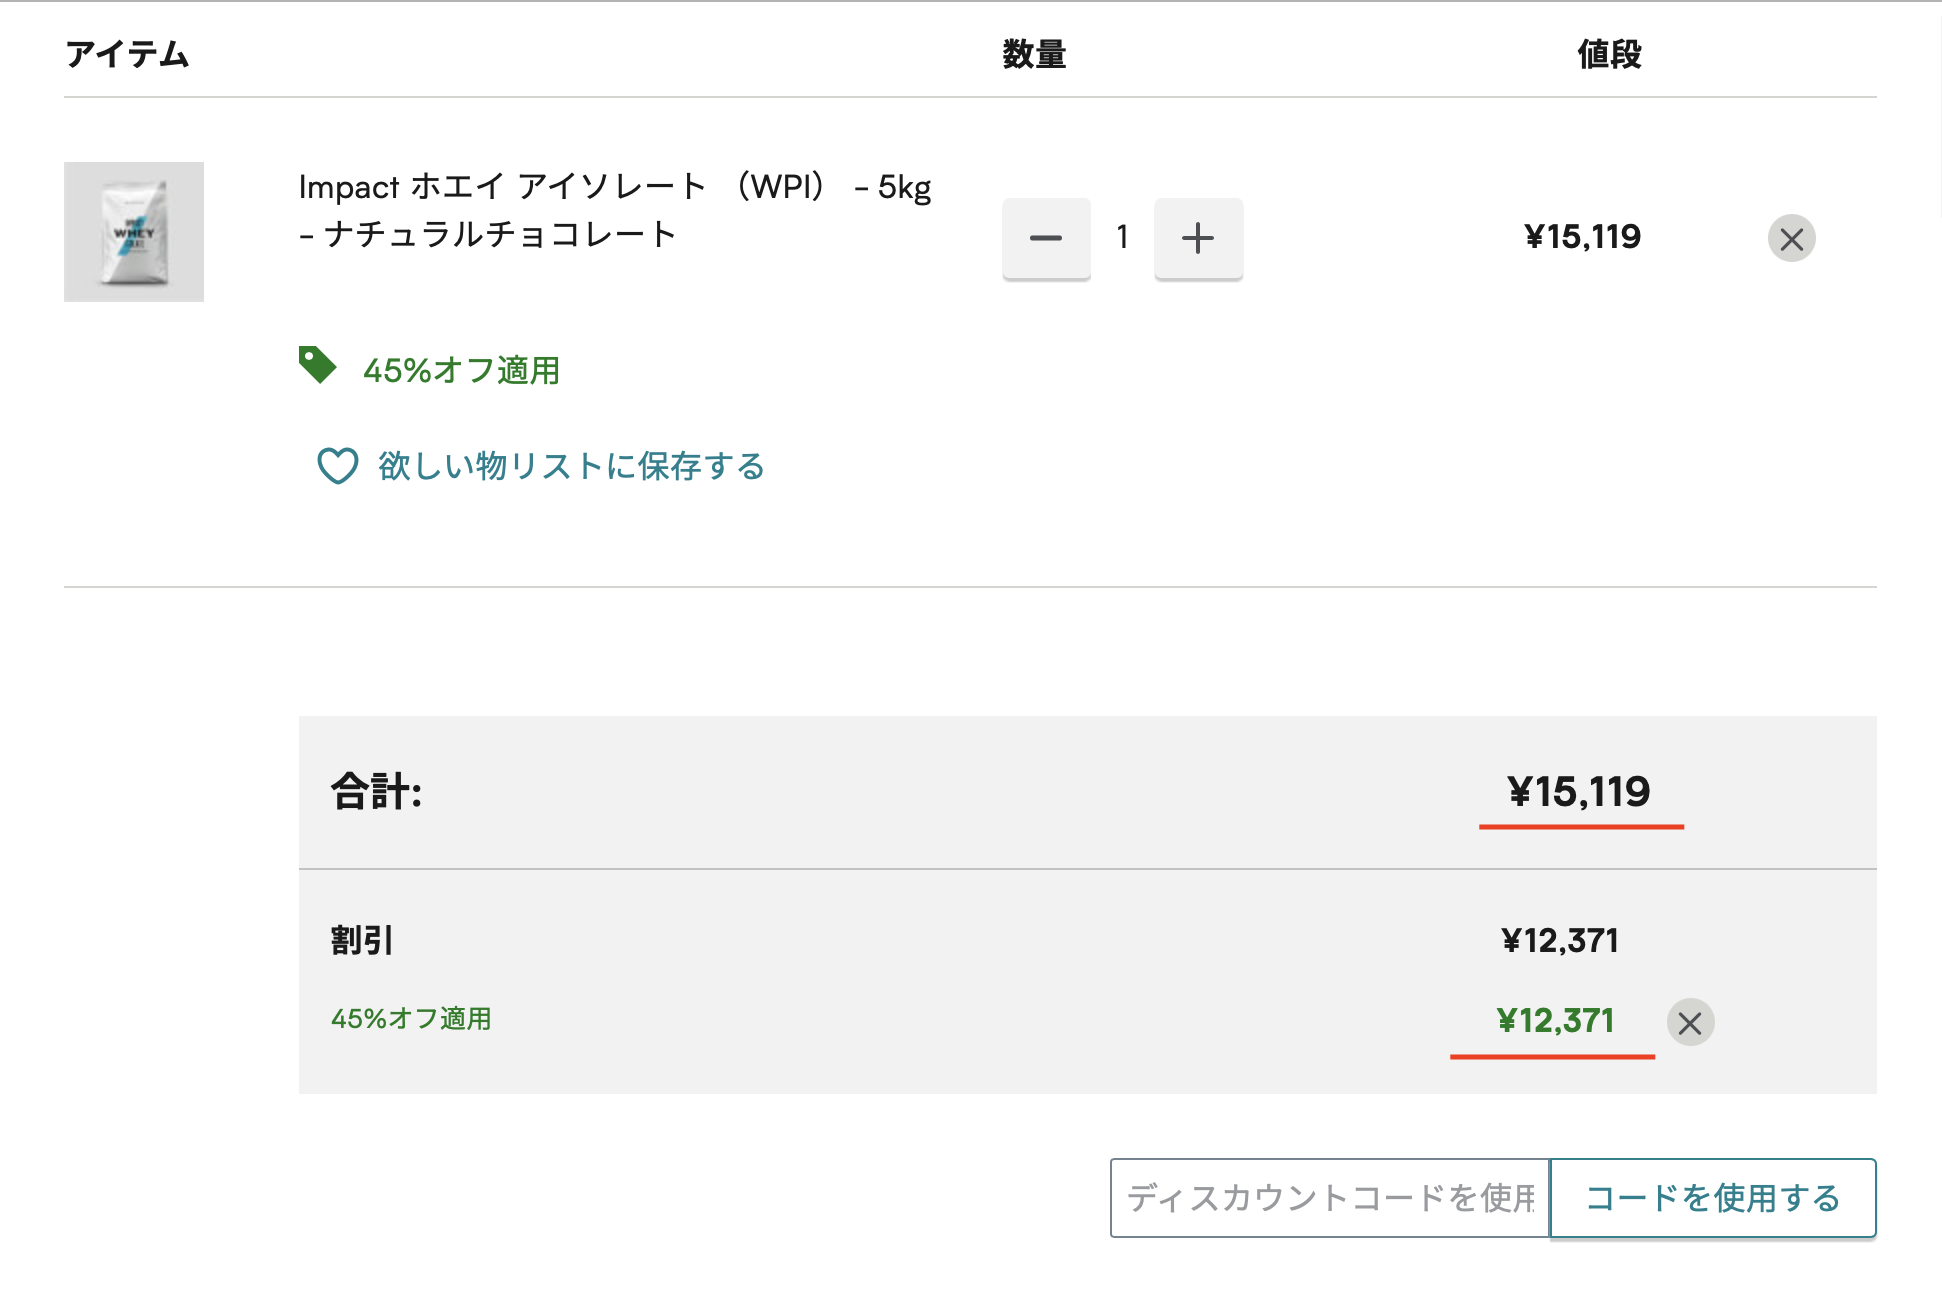
Task: Click 欲しい物リストに保存する link text
Action: tap(572, 466)
